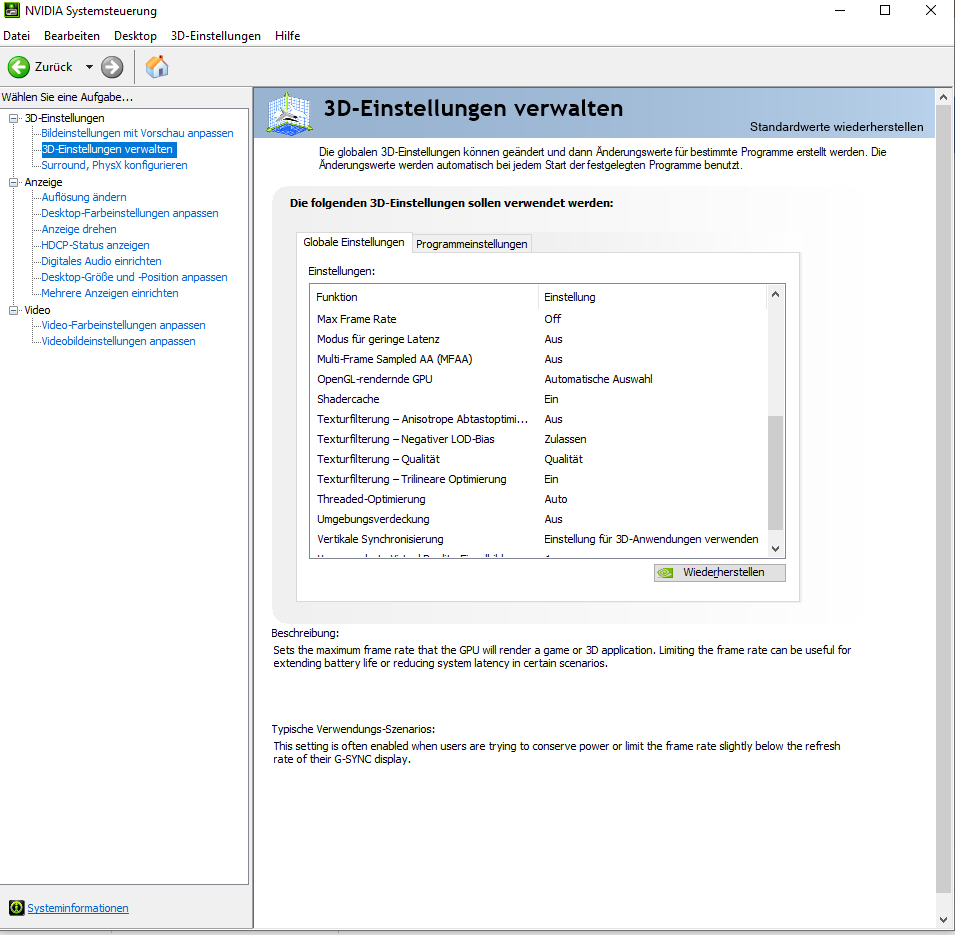Click the Funktion column header

(x=425, y=297)
